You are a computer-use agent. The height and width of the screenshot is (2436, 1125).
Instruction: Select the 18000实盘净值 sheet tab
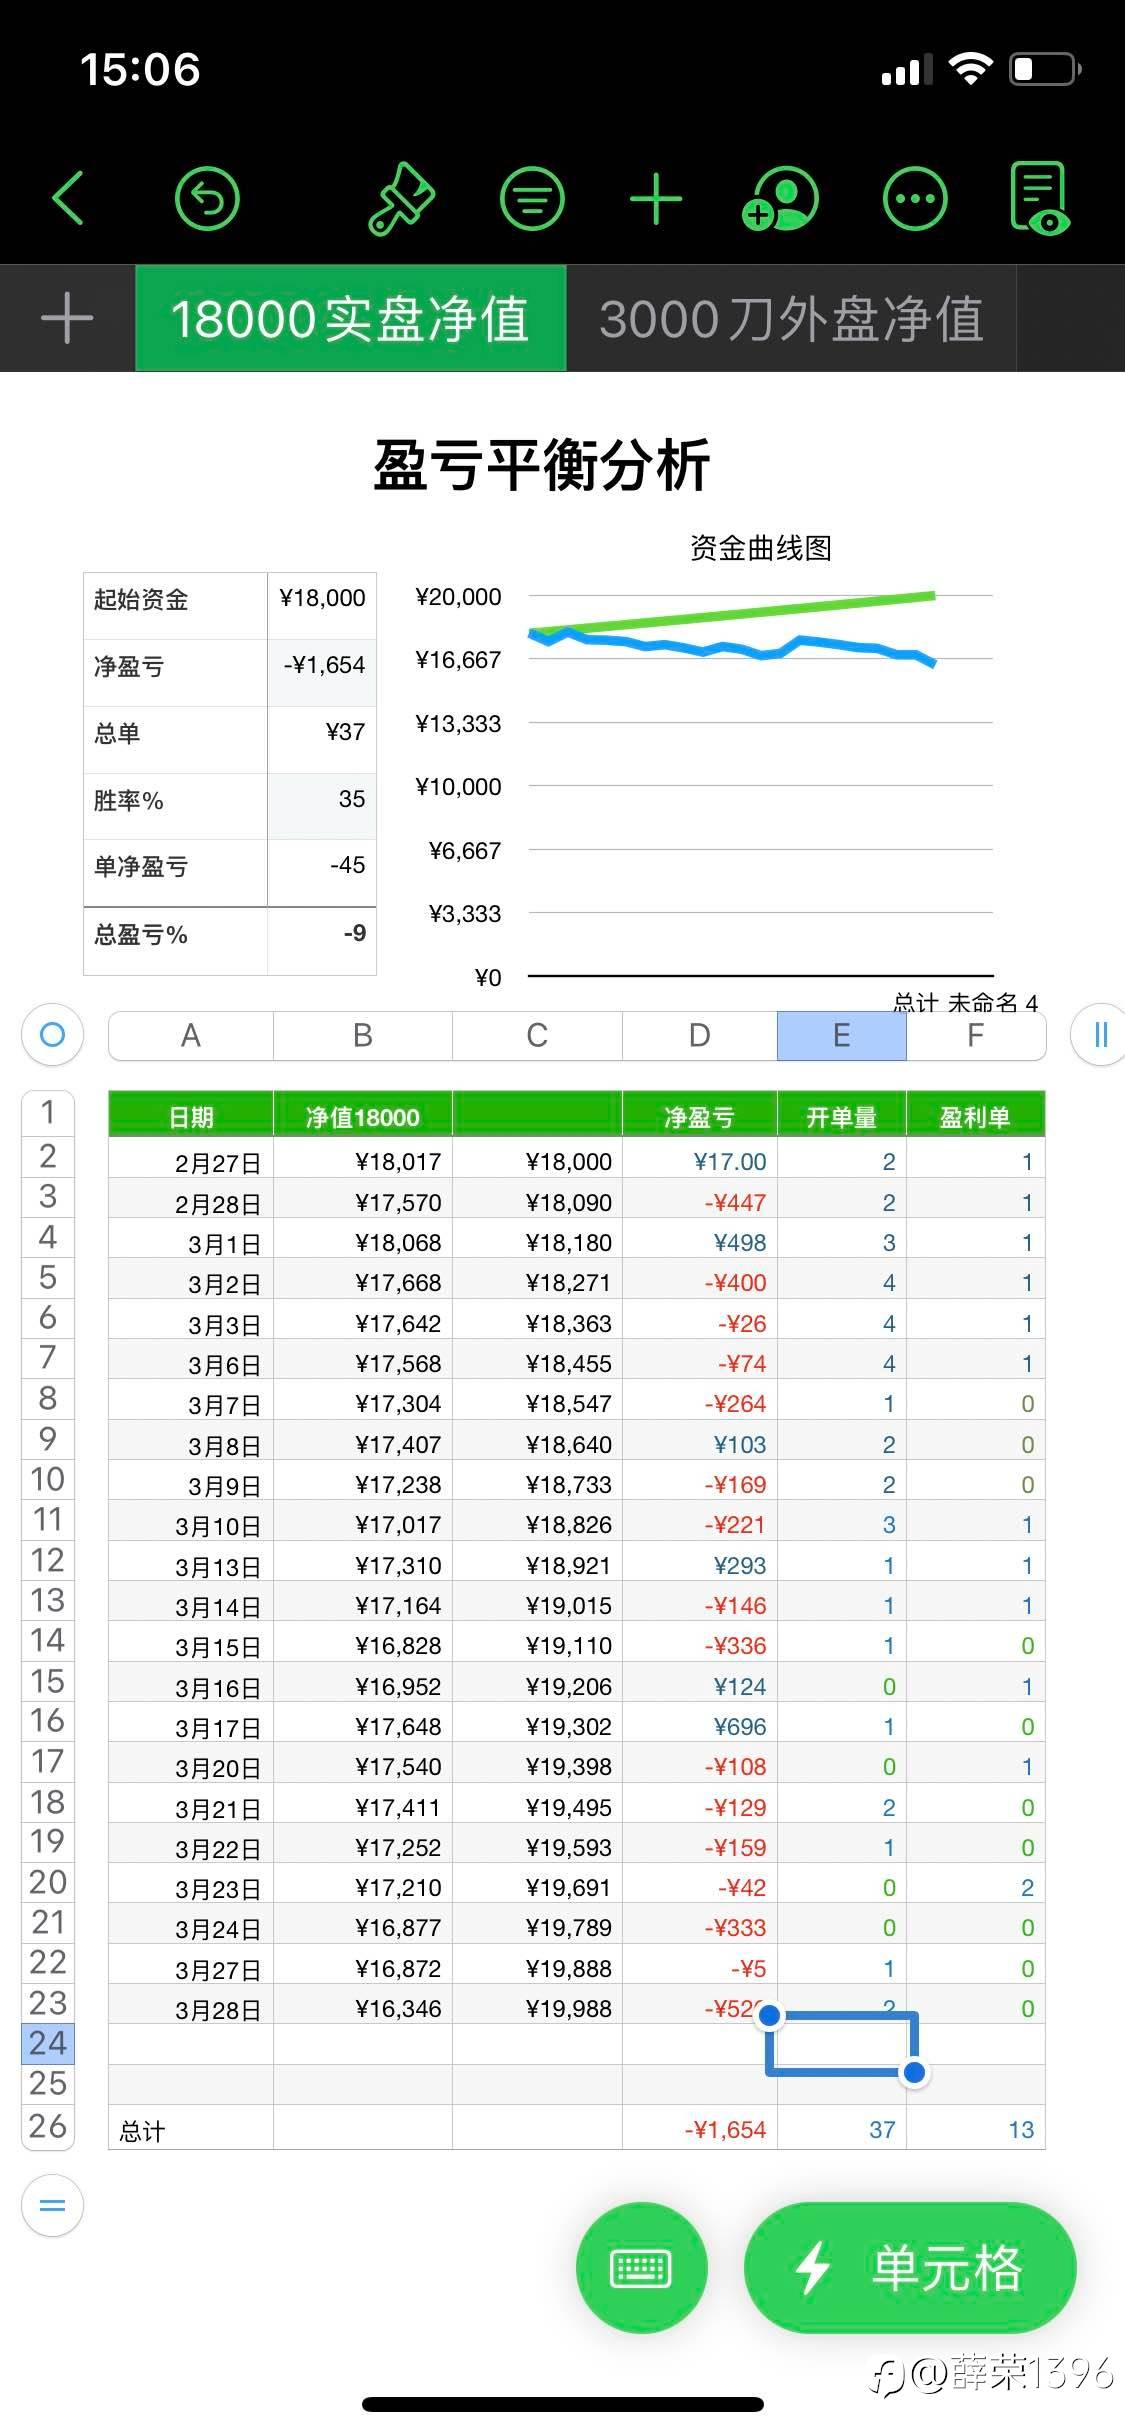(x=350, y=319)
